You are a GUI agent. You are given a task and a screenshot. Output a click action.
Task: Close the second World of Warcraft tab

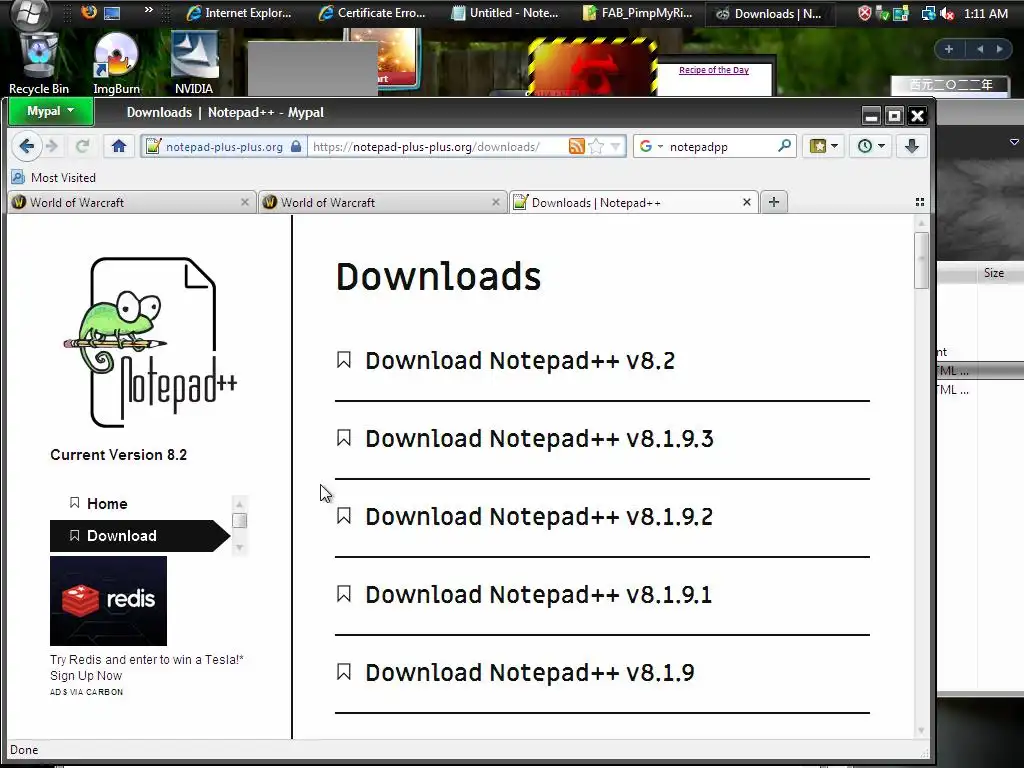pyautogui.click(x=496, y=202)
